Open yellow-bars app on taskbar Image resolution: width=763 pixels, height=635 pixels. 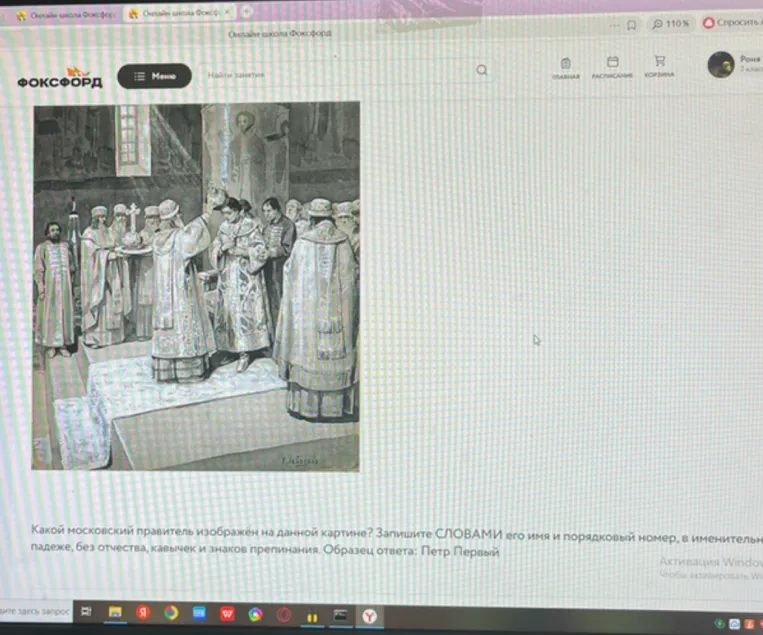tap(312, 617)
